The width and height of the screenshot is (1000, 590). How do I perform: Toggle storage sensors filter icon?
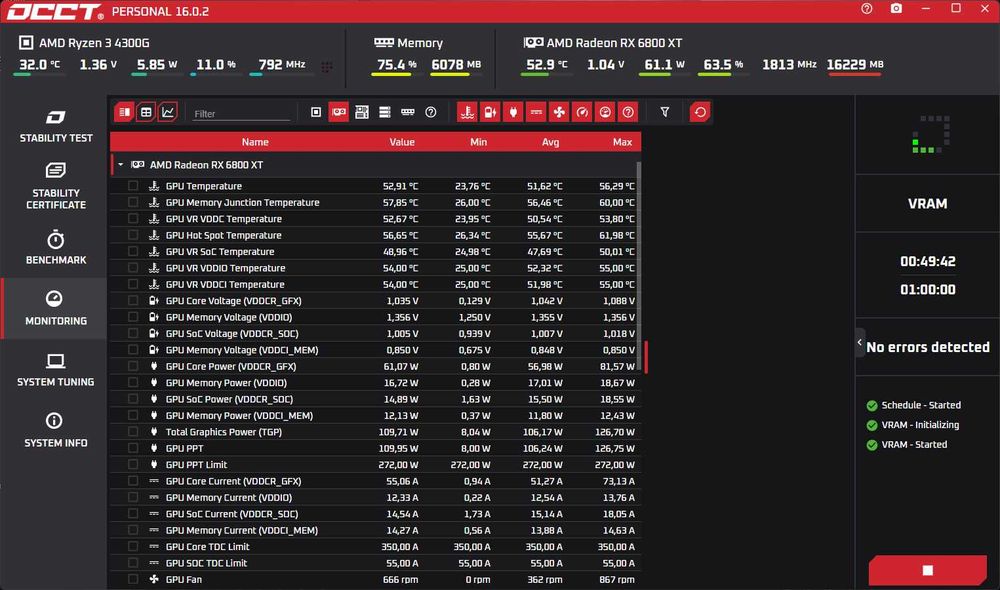[385, 112]
